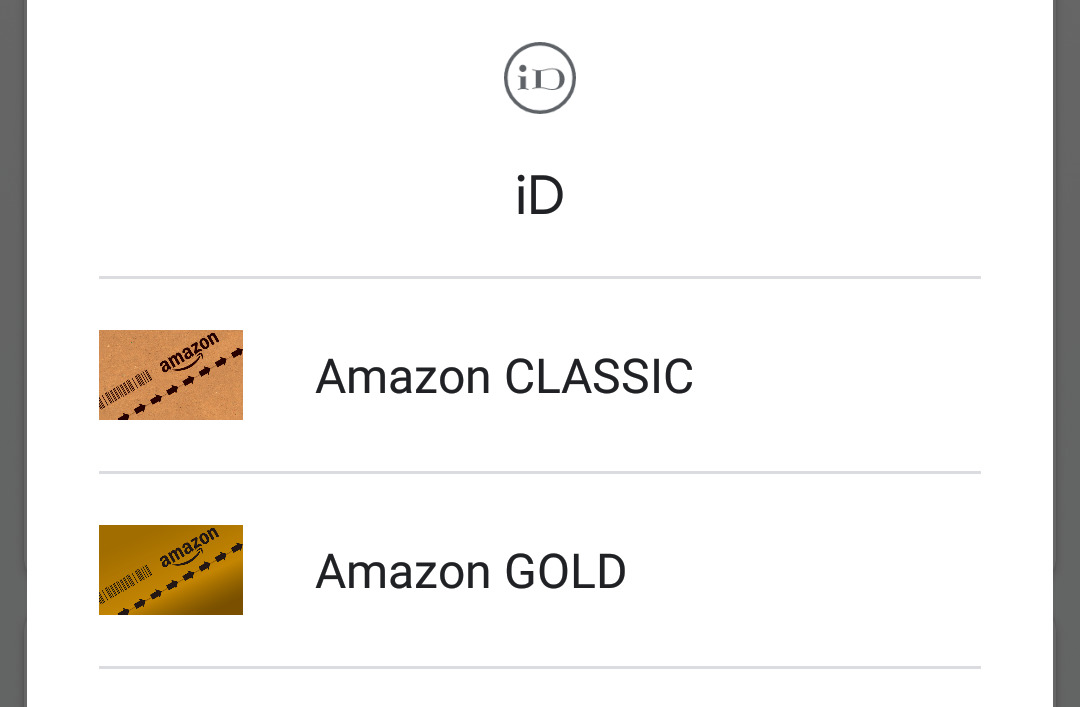Click the word Amazon in the CLASSIC row
The image size is (1080, 707).
click(x=403, y=377)
